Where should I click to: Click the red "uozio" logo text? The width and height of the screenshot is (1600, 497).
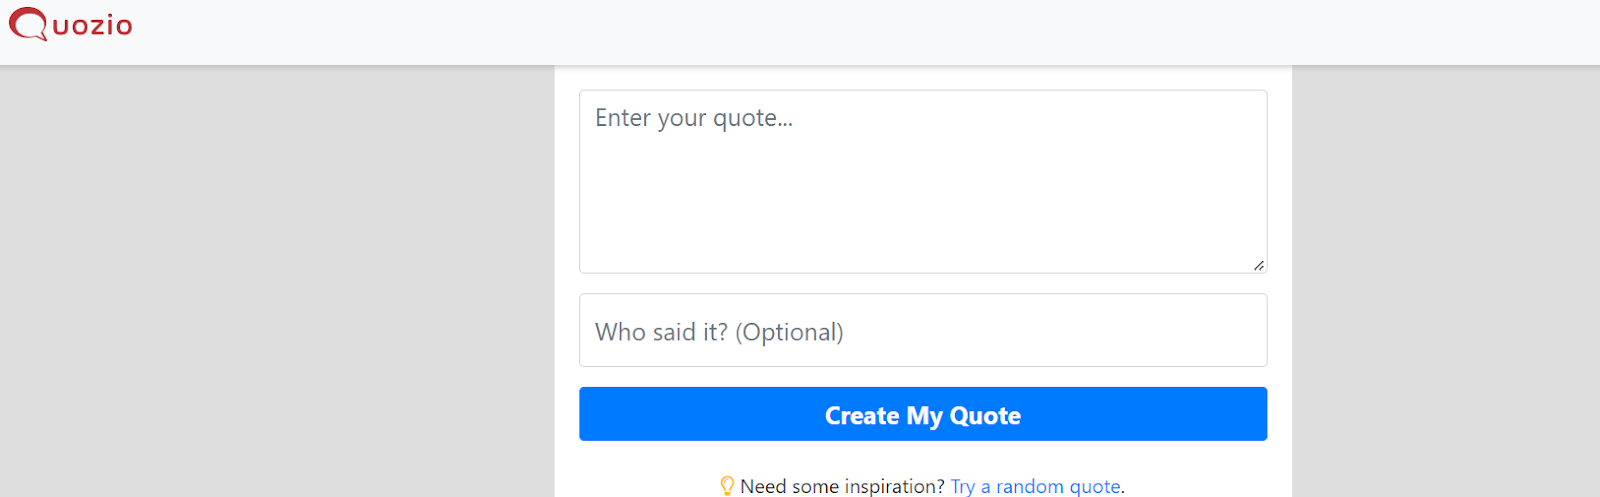(92, 26)
